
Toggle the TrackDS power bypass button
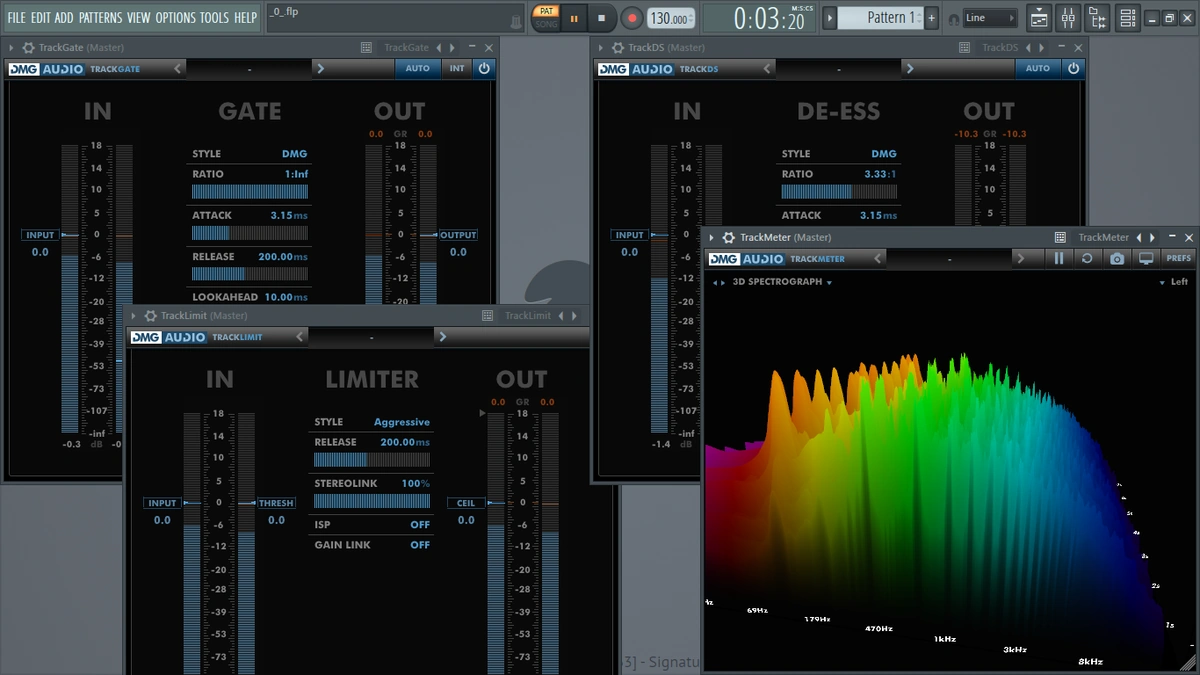[1073, 68]
